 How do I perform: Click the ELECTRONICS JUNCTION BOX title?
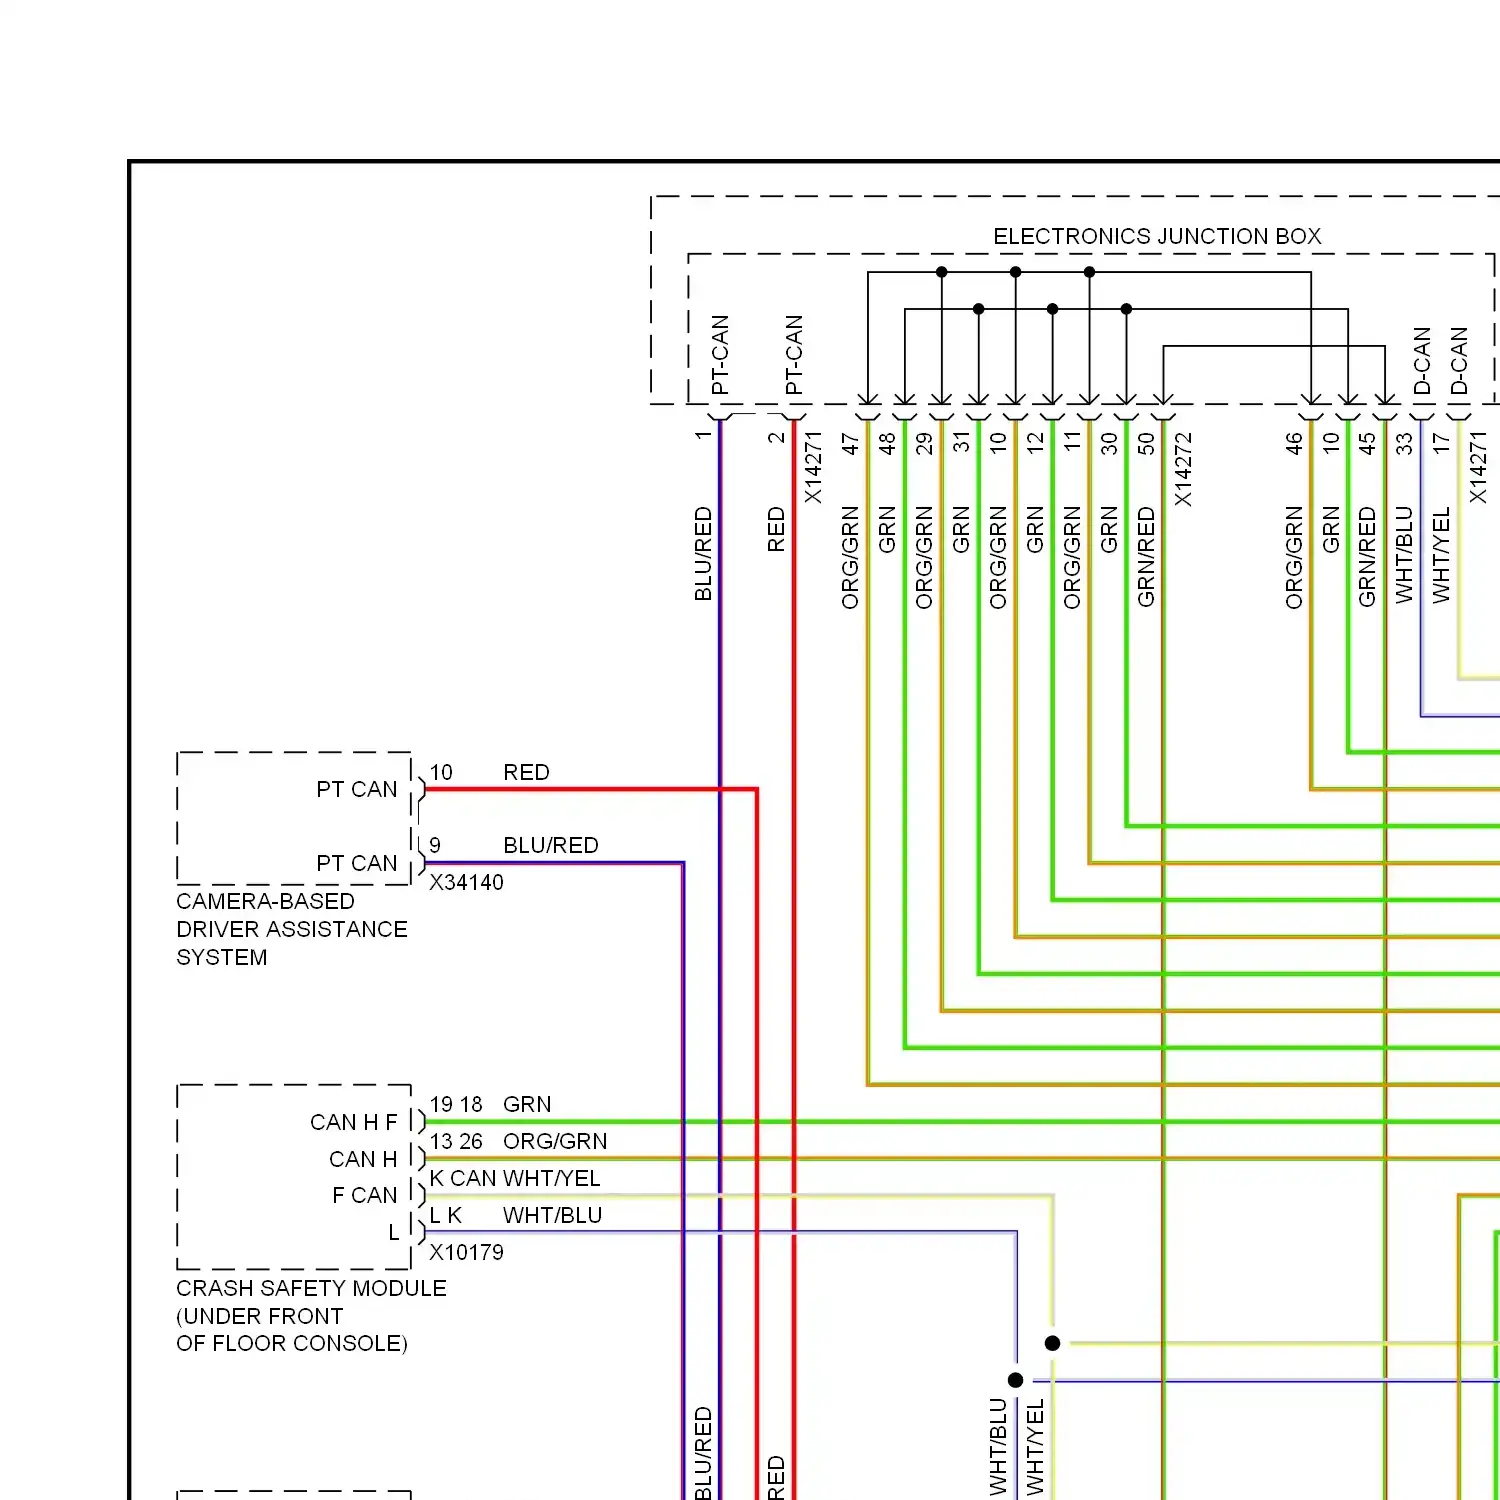tap(1157, 237)
